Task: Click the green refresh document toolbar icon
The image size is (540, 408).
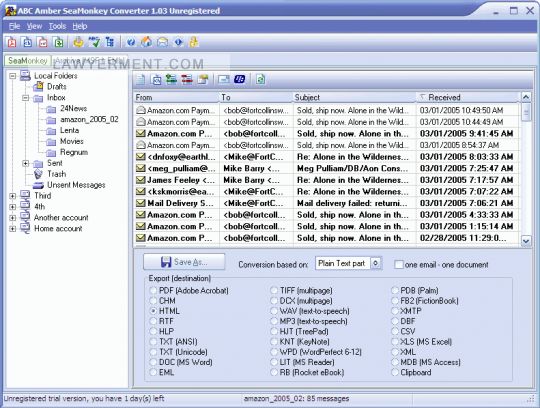Action: pos(59,42)
